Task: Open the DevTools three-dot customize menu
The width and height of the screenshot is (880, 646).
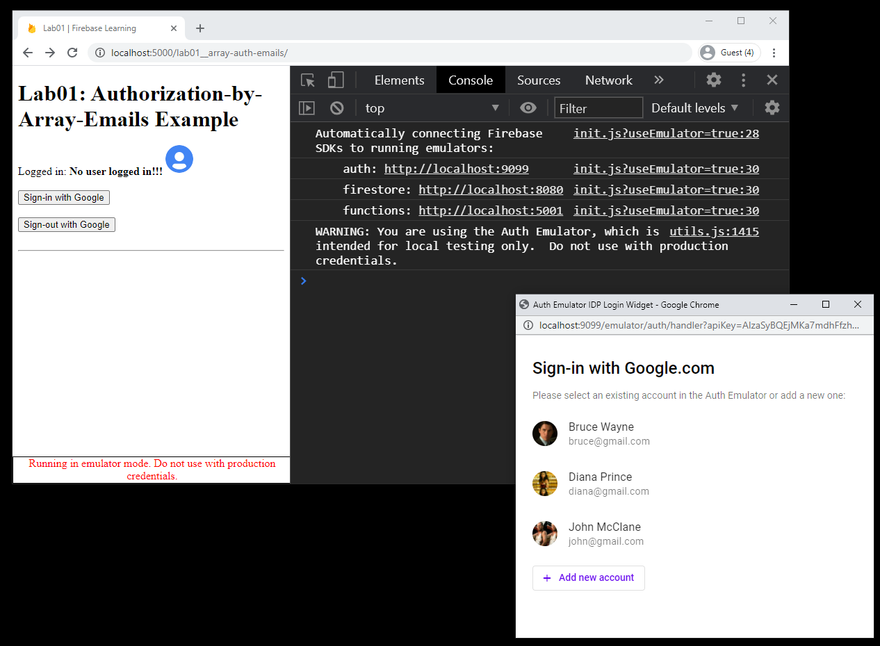Action: pos(744,80)
